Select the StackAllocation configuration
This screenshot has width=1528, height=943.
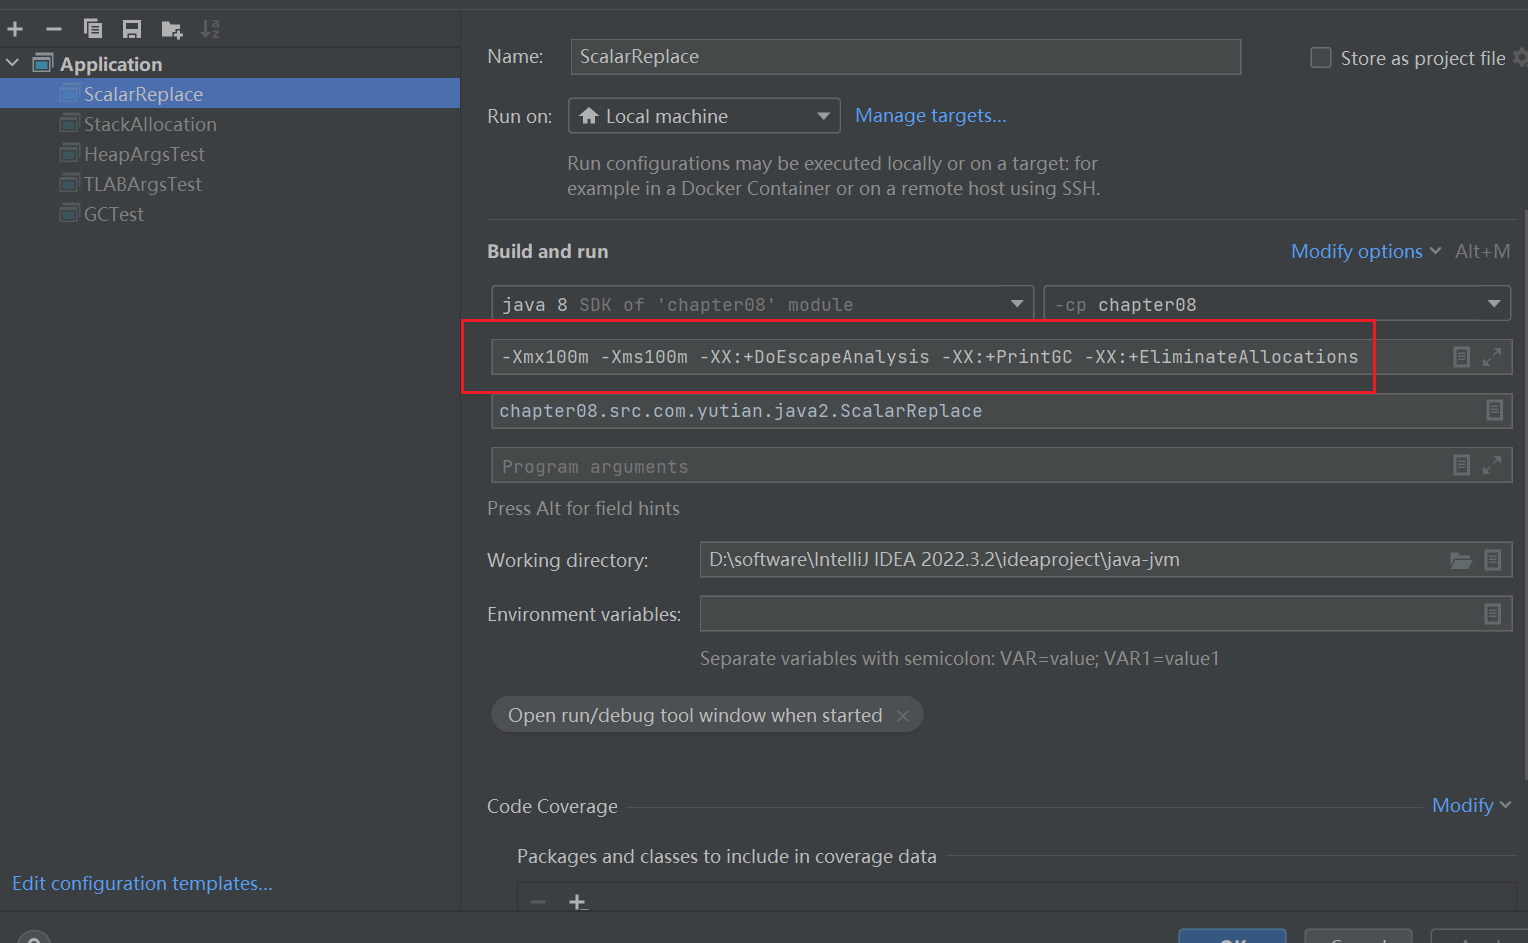click(x=149, y=124)
